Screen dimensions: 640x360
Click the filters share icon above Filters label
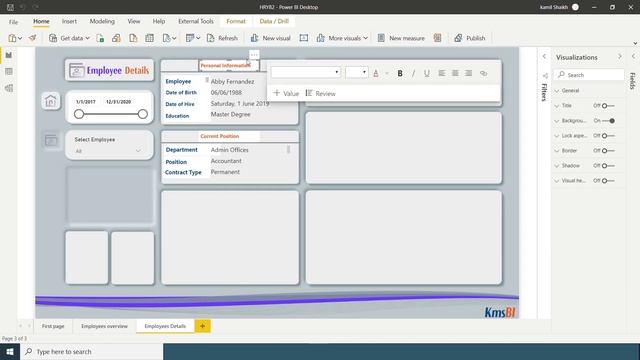tap(545, 76)
